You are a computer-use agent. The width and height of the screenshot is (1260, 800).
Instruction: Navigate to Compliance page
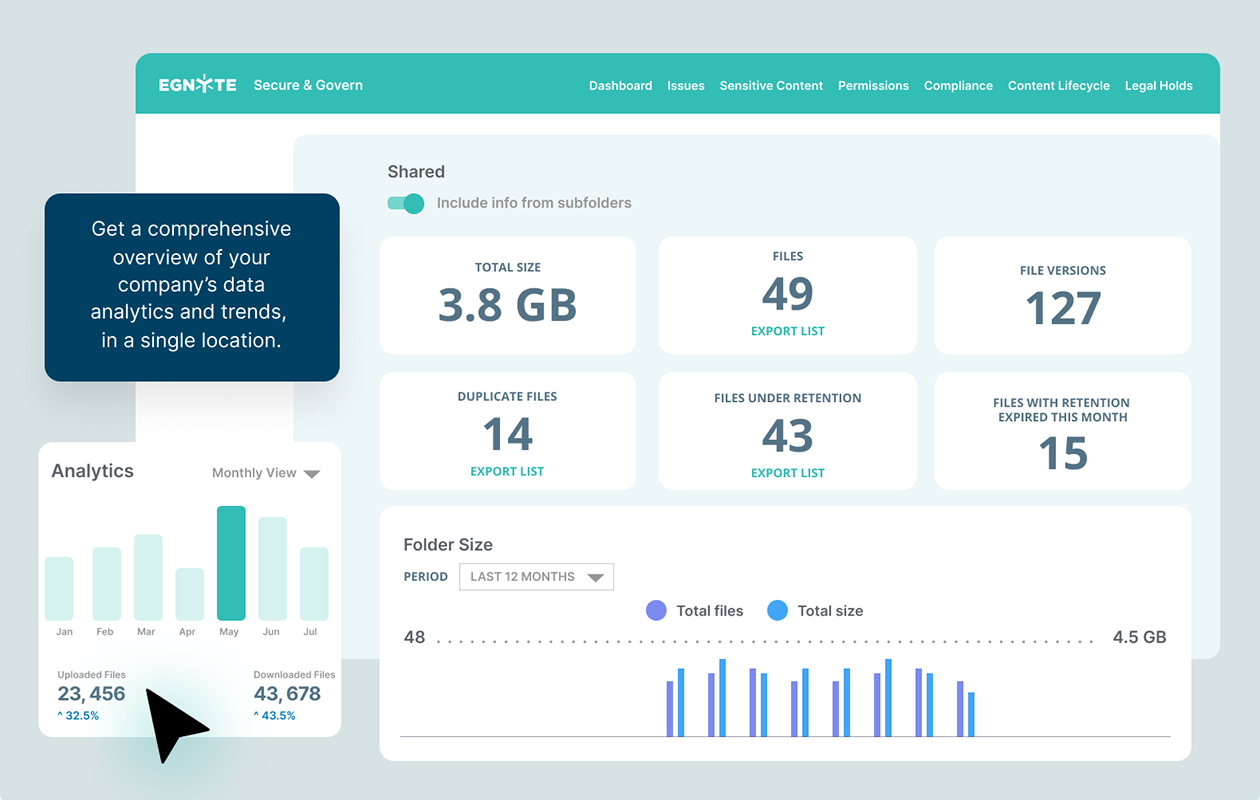pyautogui.click(x=958, y=86)
